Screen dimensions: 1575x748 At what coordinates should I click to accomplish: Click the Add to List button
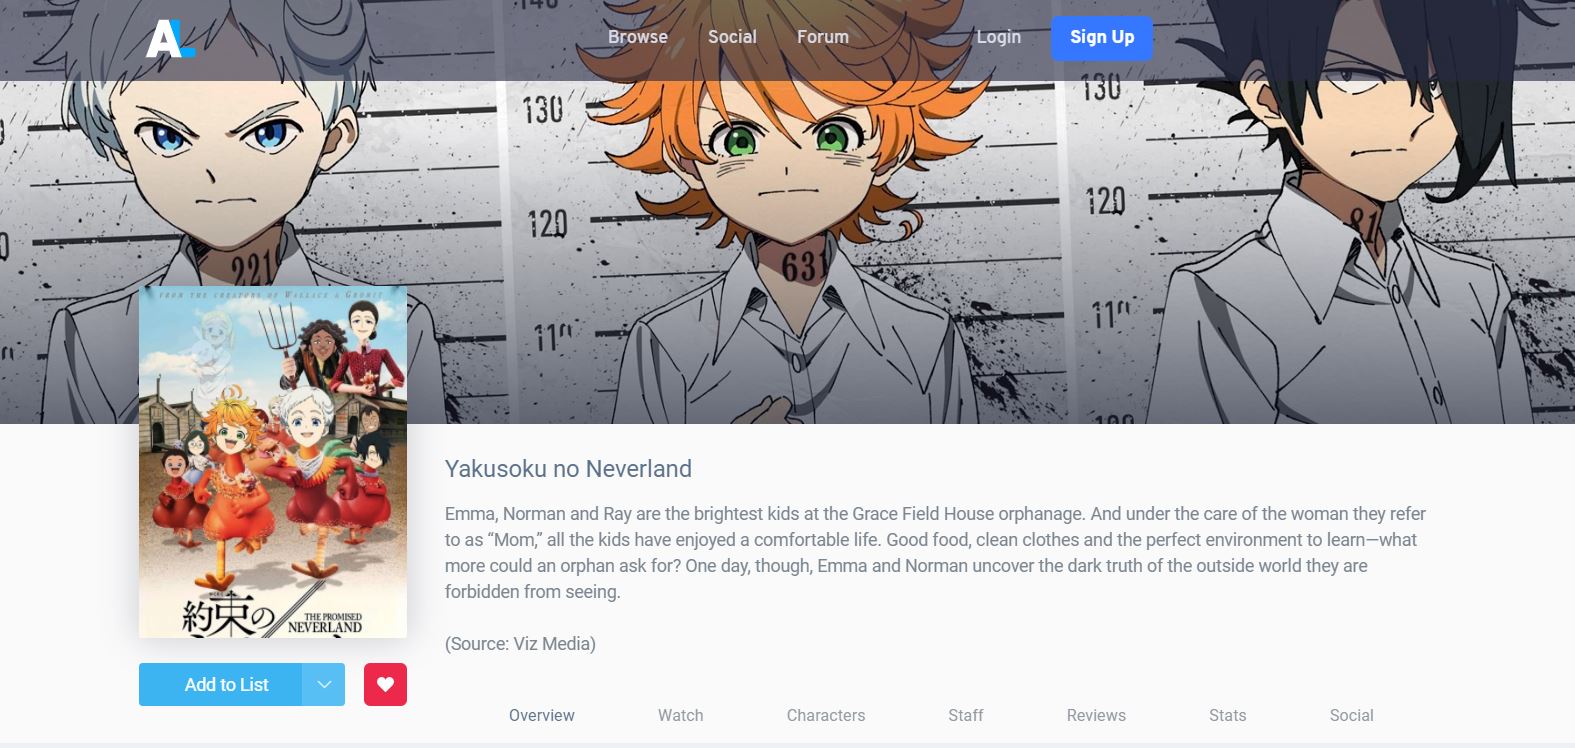(220, 685)
